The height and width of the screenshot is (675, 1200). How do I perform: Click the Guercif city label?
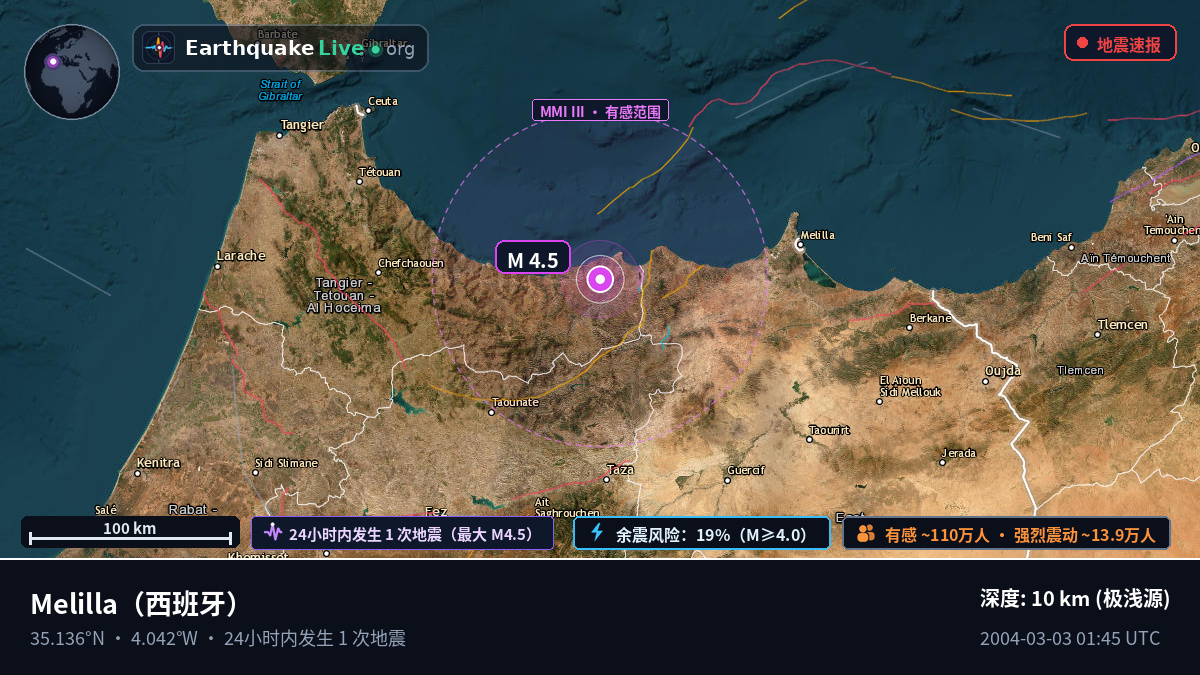746,470
